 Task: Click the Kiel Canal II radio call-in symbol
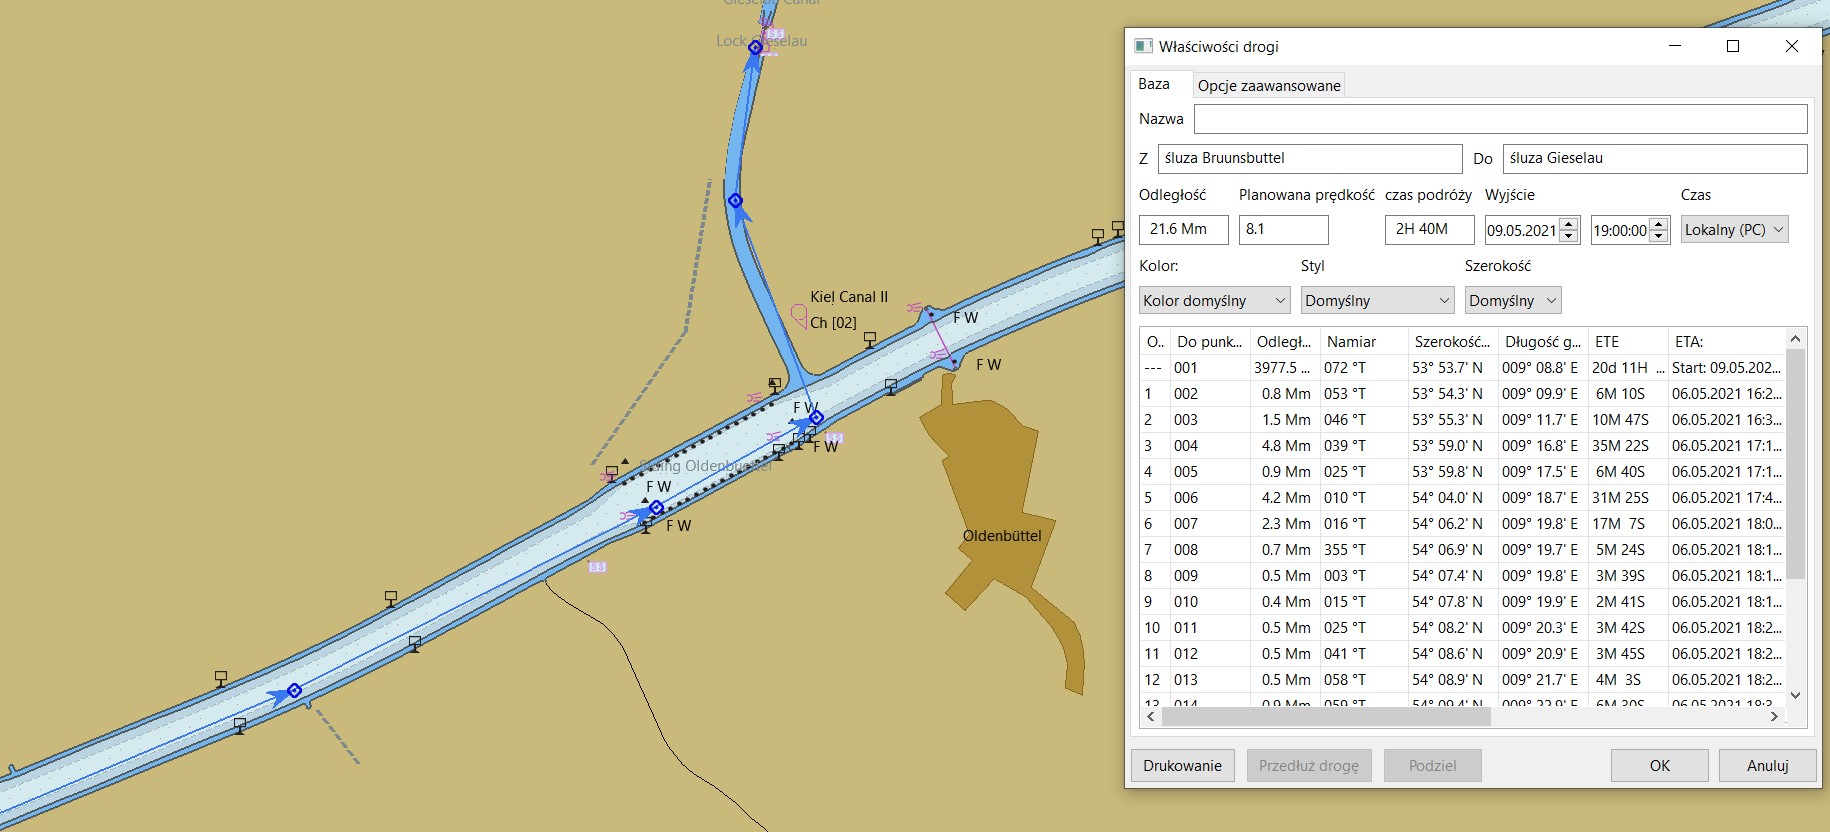799,316
